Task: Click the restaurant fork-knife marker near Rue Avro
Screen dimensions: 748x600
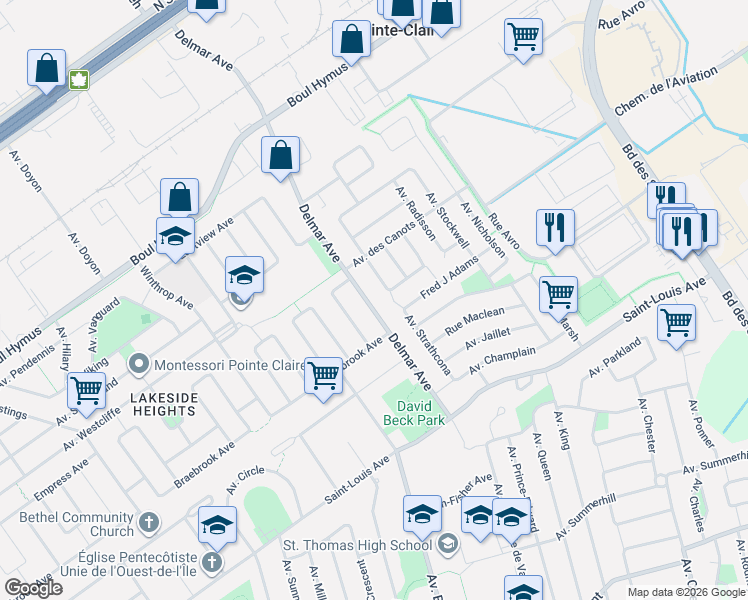Action: click(x=555, y=229)
